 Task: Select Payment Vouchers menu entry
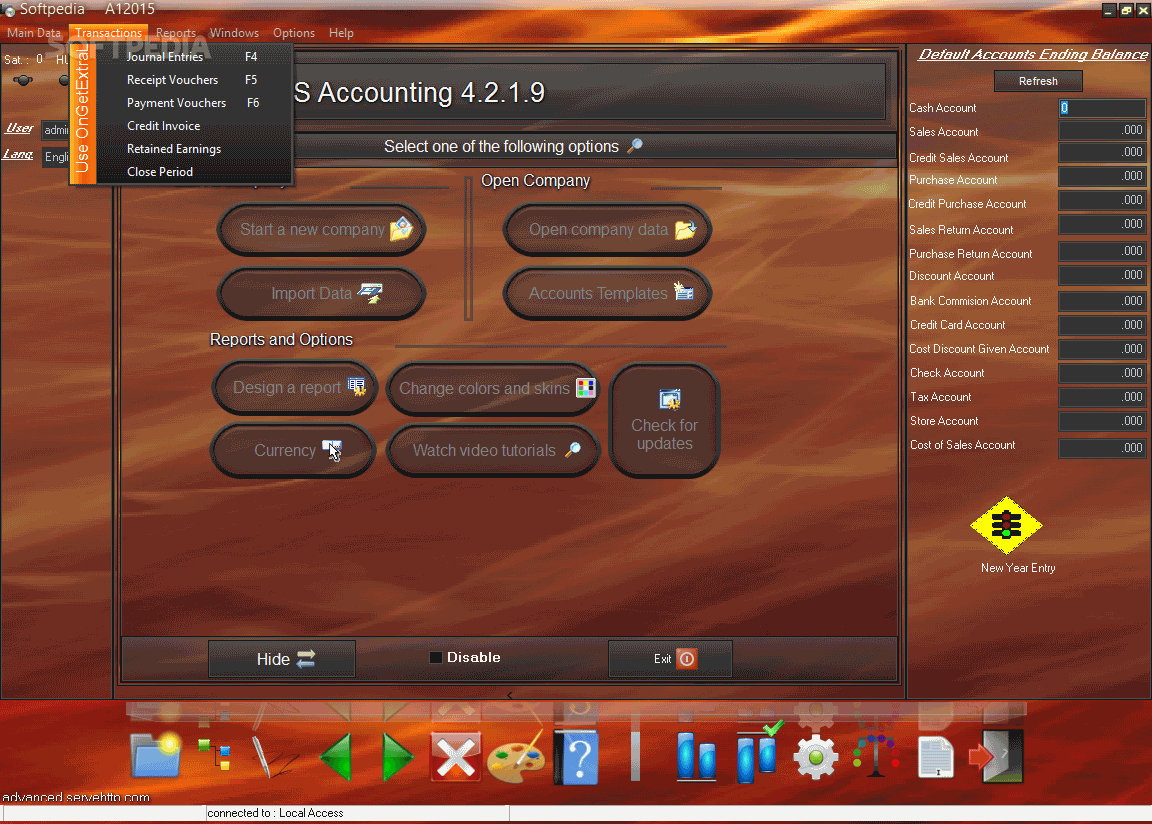(x=192, y=103)
